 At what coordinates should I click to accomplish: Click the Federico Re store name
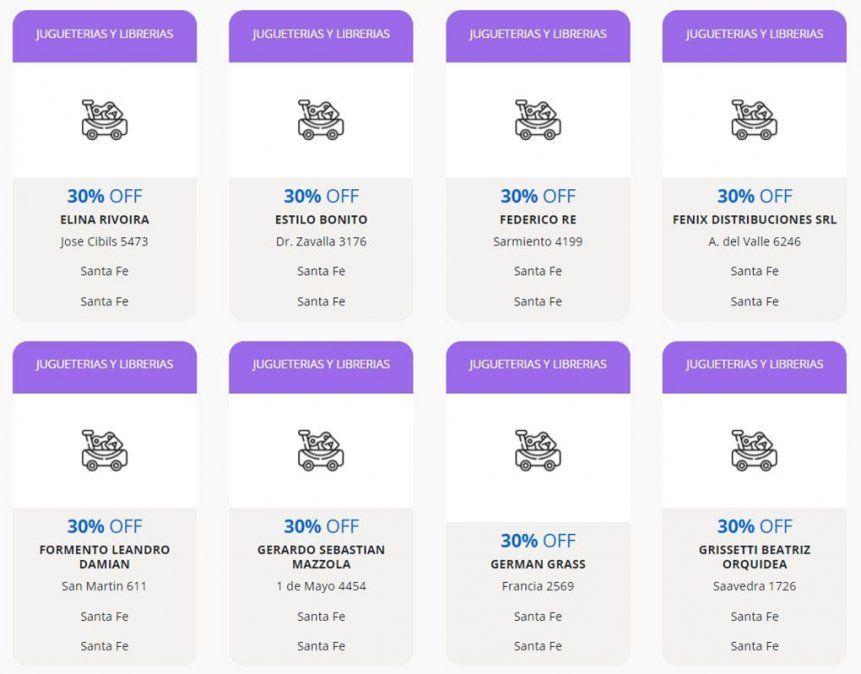[x=538, y=220]
